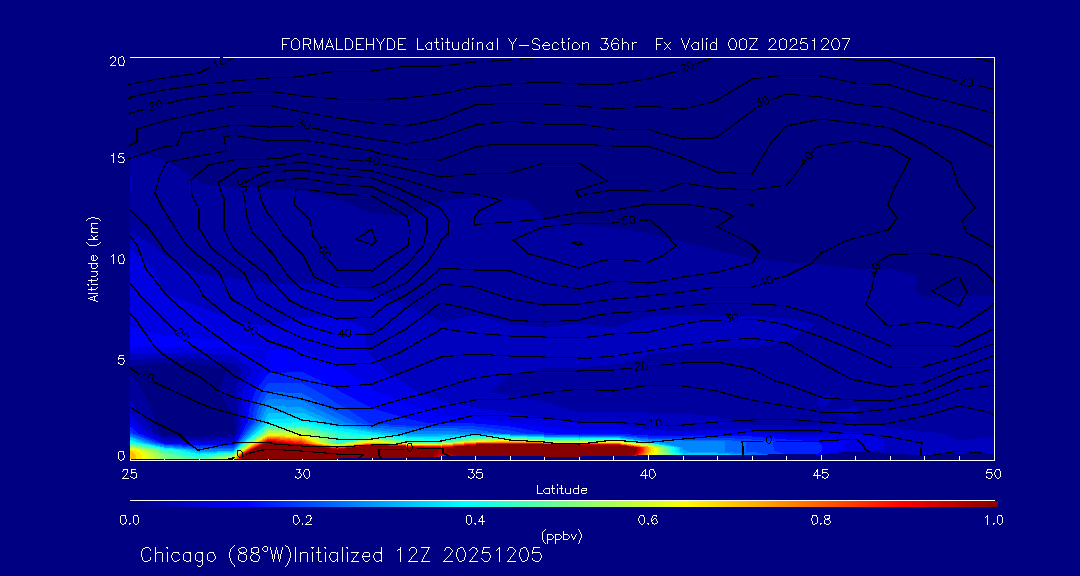Click the latitude axis tick label 25
Viewport: 1080px width, 576px height.
point(129,473)
